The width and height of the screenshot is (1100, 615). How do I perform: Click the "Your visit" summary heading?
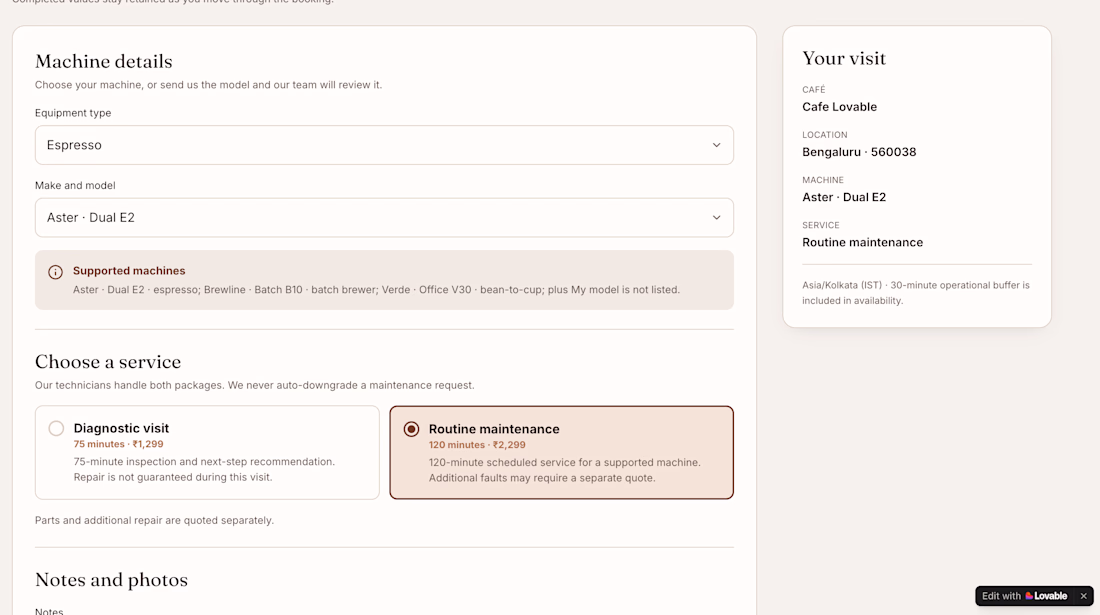pyautogui.click(x=844, y=58)
